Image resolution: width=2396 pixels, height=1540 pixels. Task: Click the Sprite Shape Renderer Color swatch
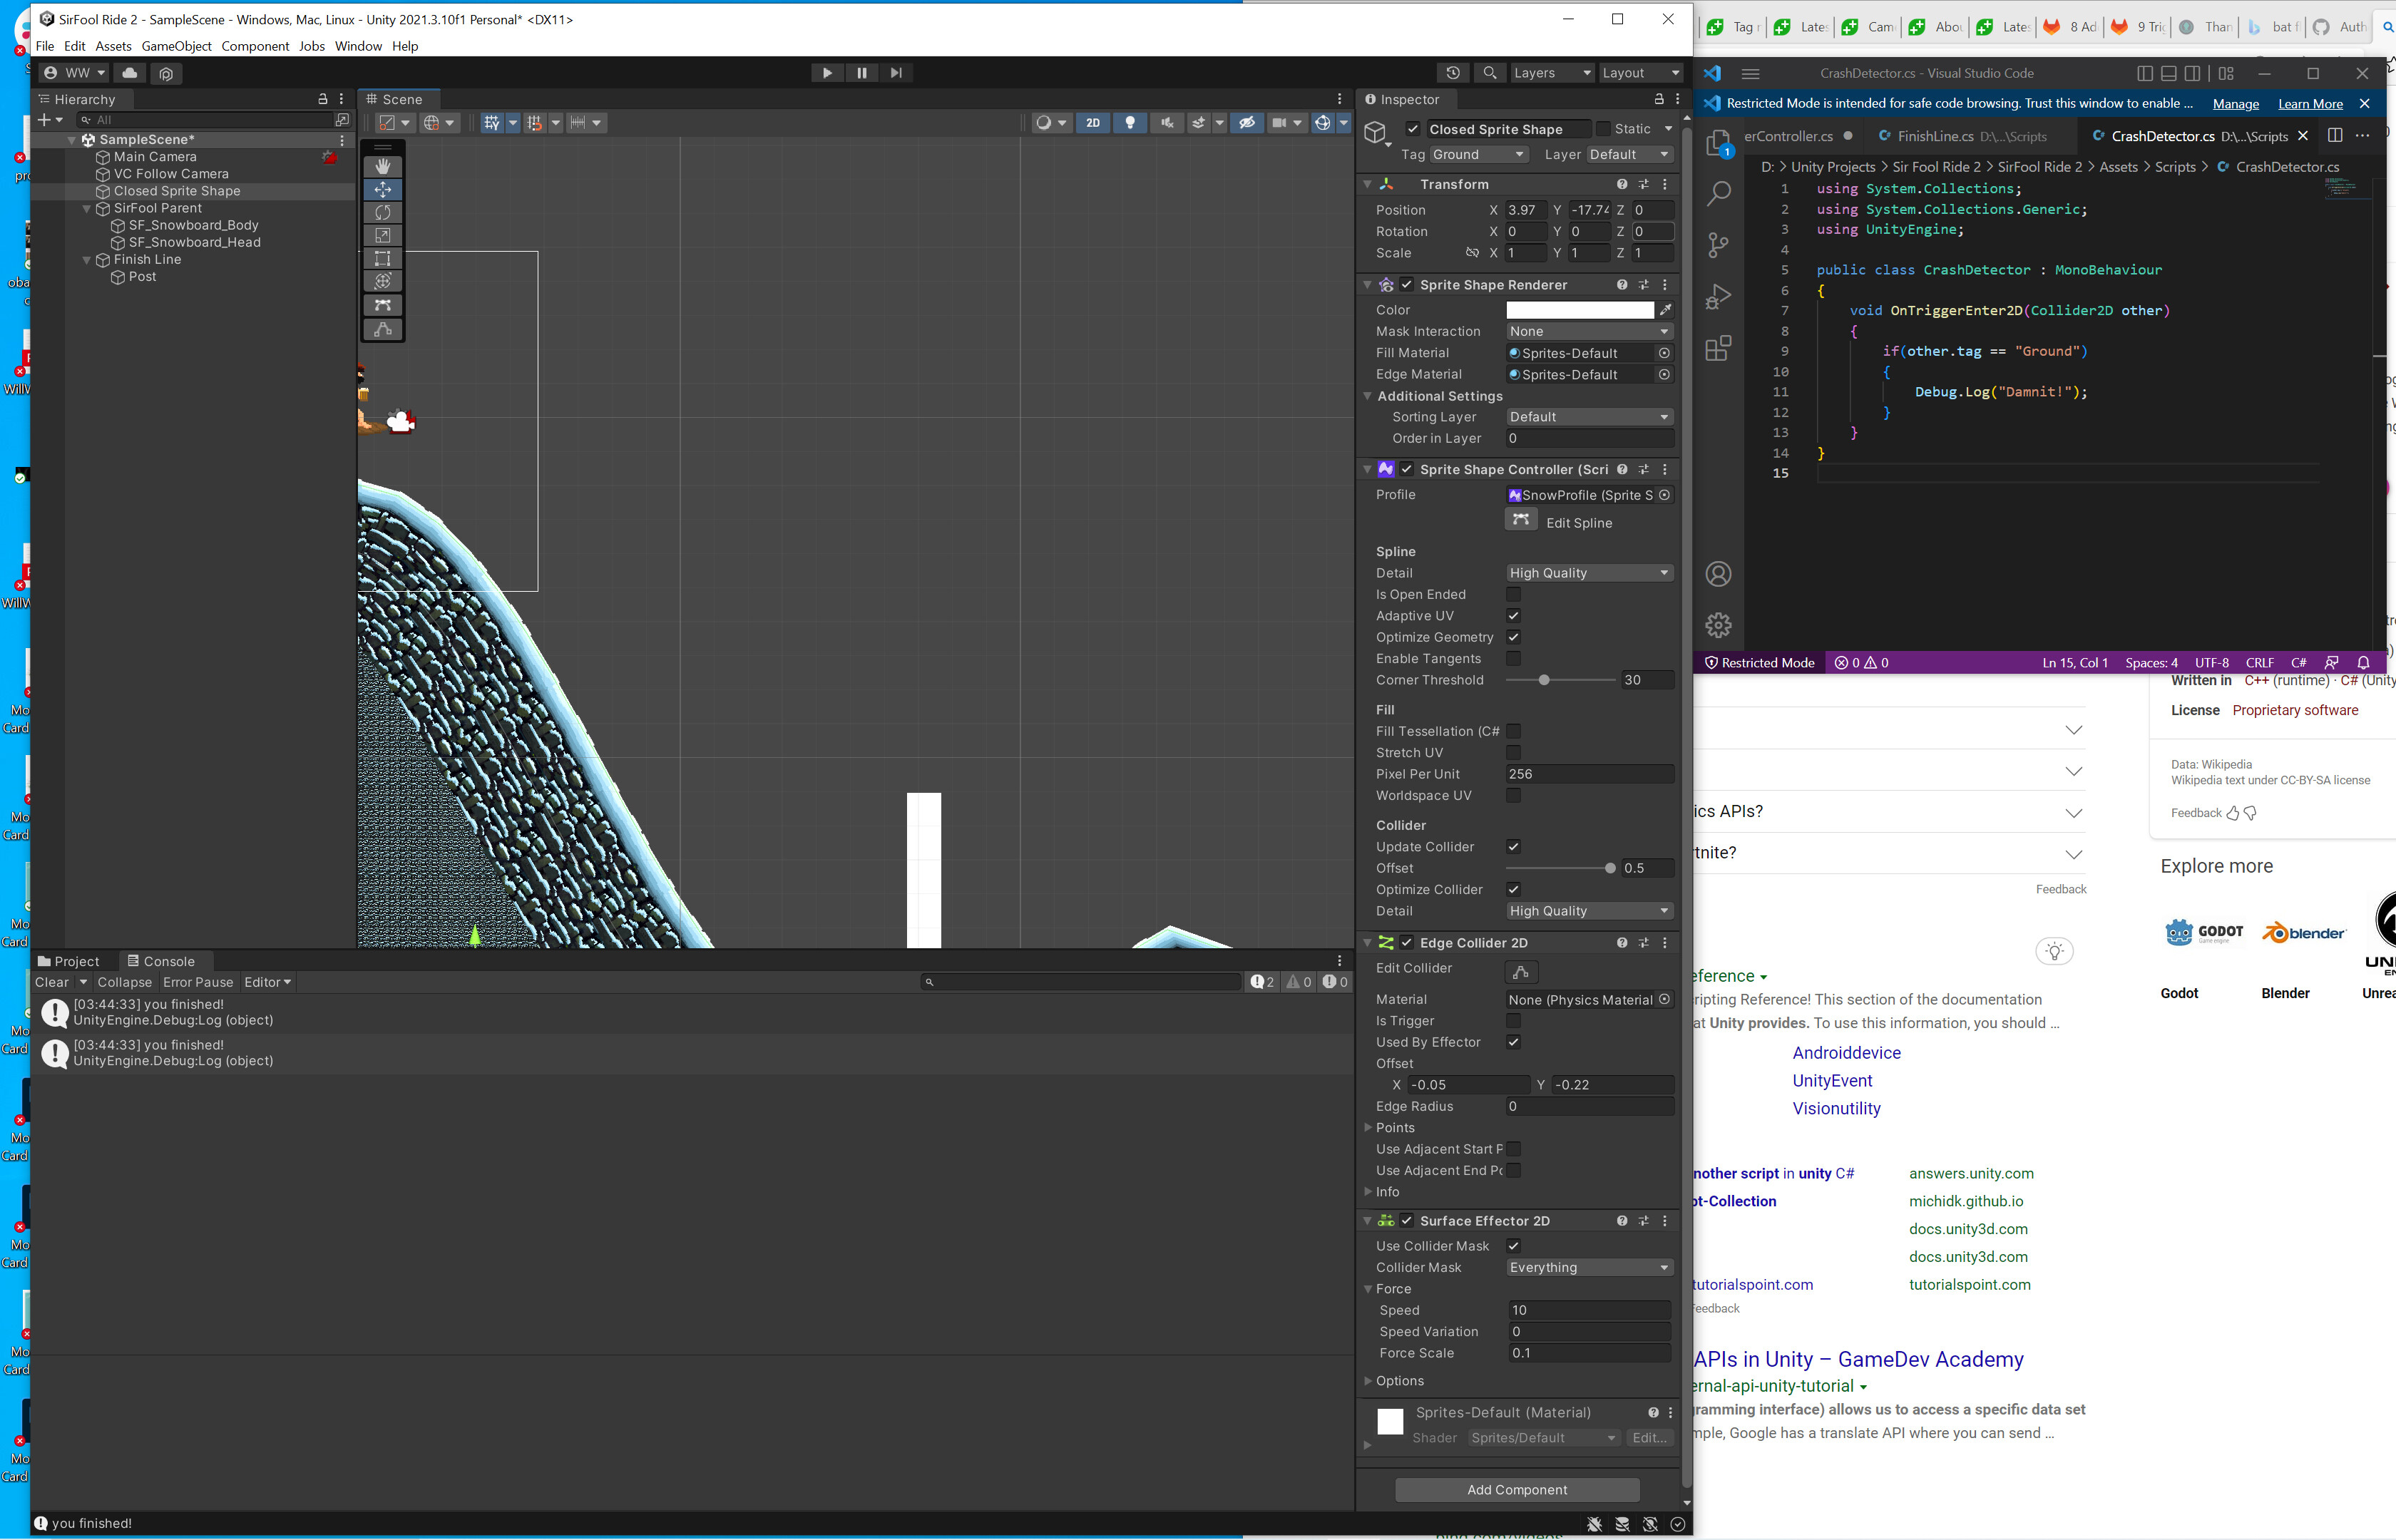(1579, 309)
